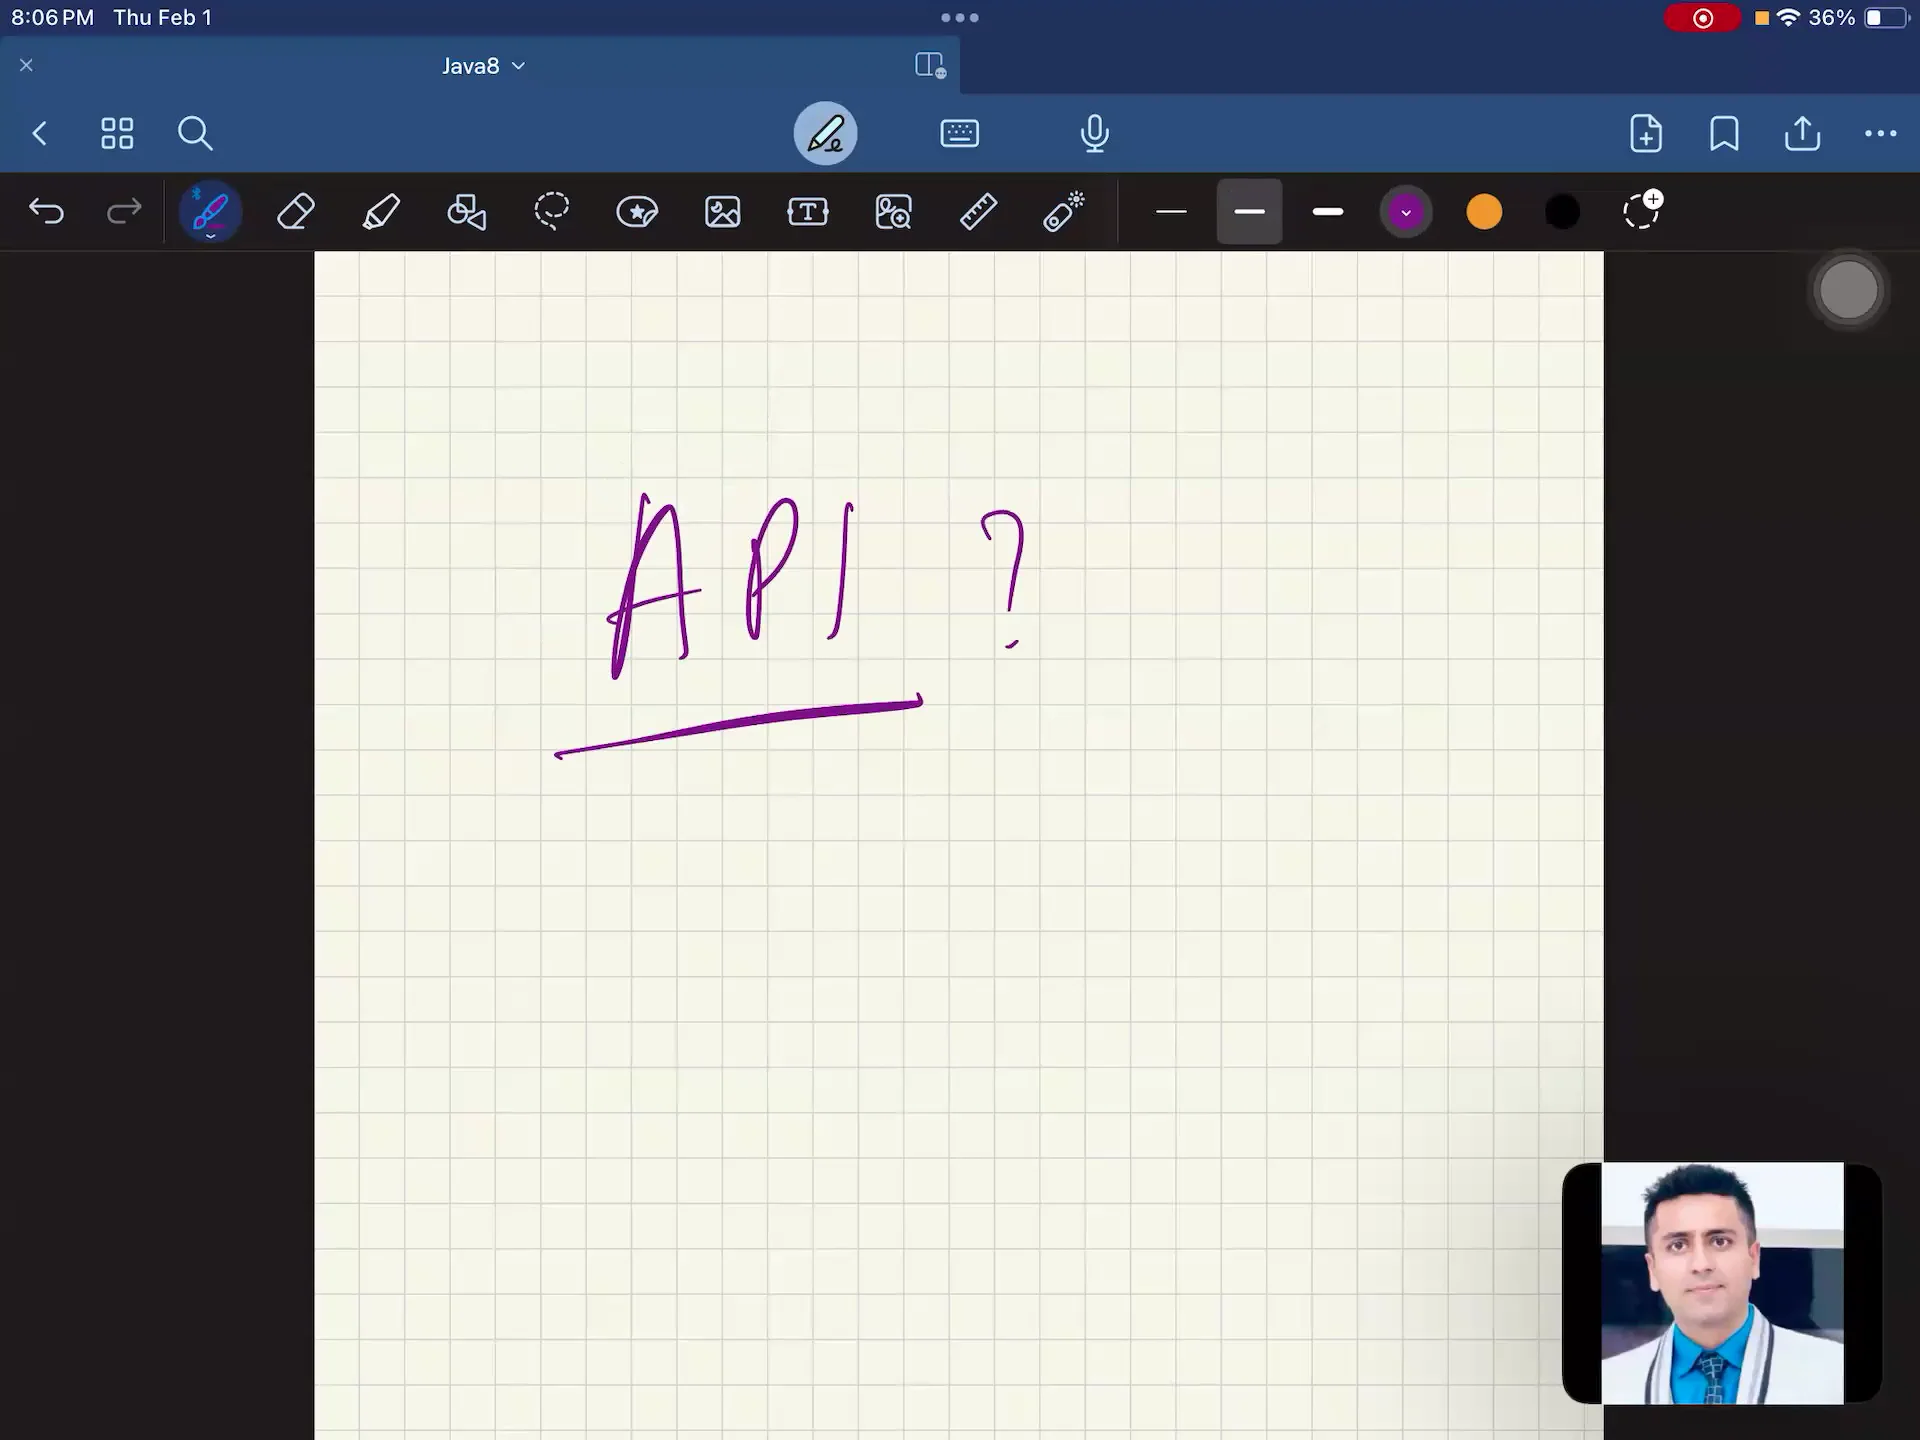Open split view document panel

tap(930, 65)
